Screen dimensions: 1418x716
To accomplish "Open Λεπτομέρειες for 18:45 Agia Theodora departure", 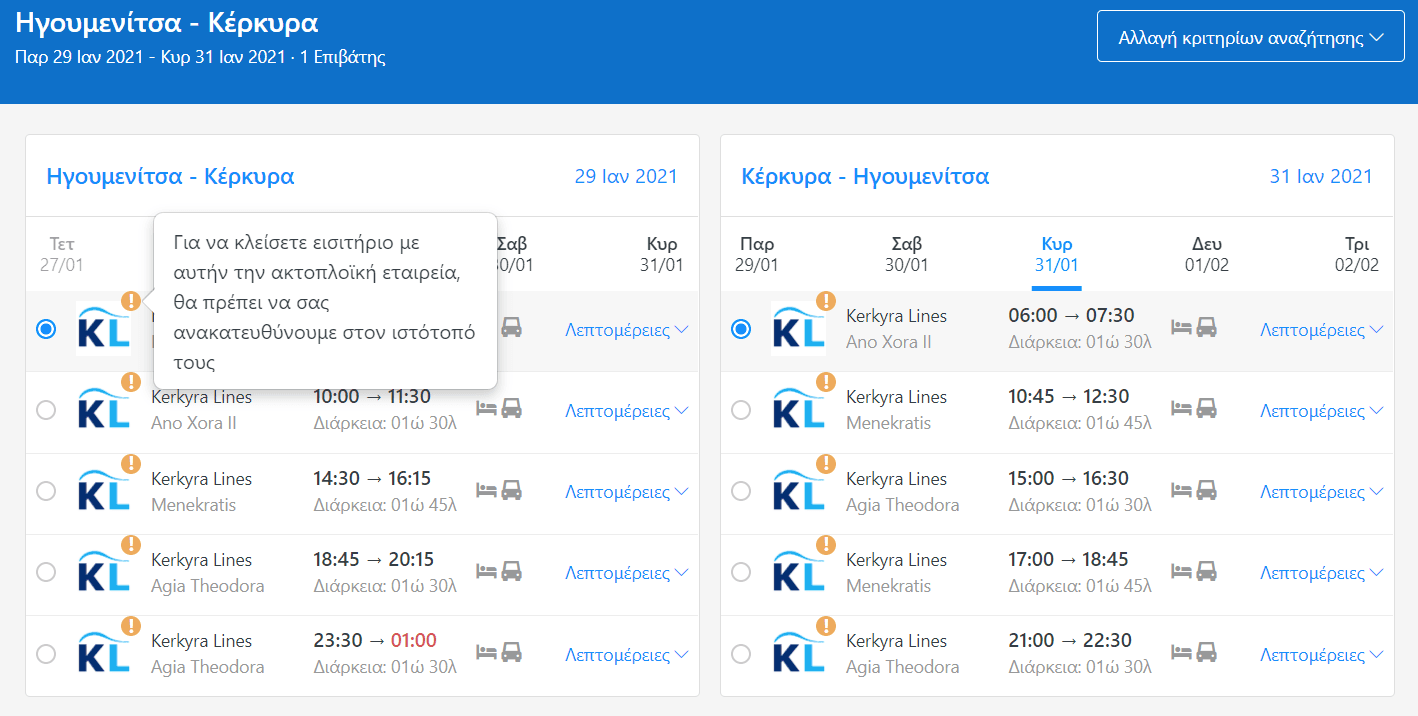I will [x=626, y=573].
